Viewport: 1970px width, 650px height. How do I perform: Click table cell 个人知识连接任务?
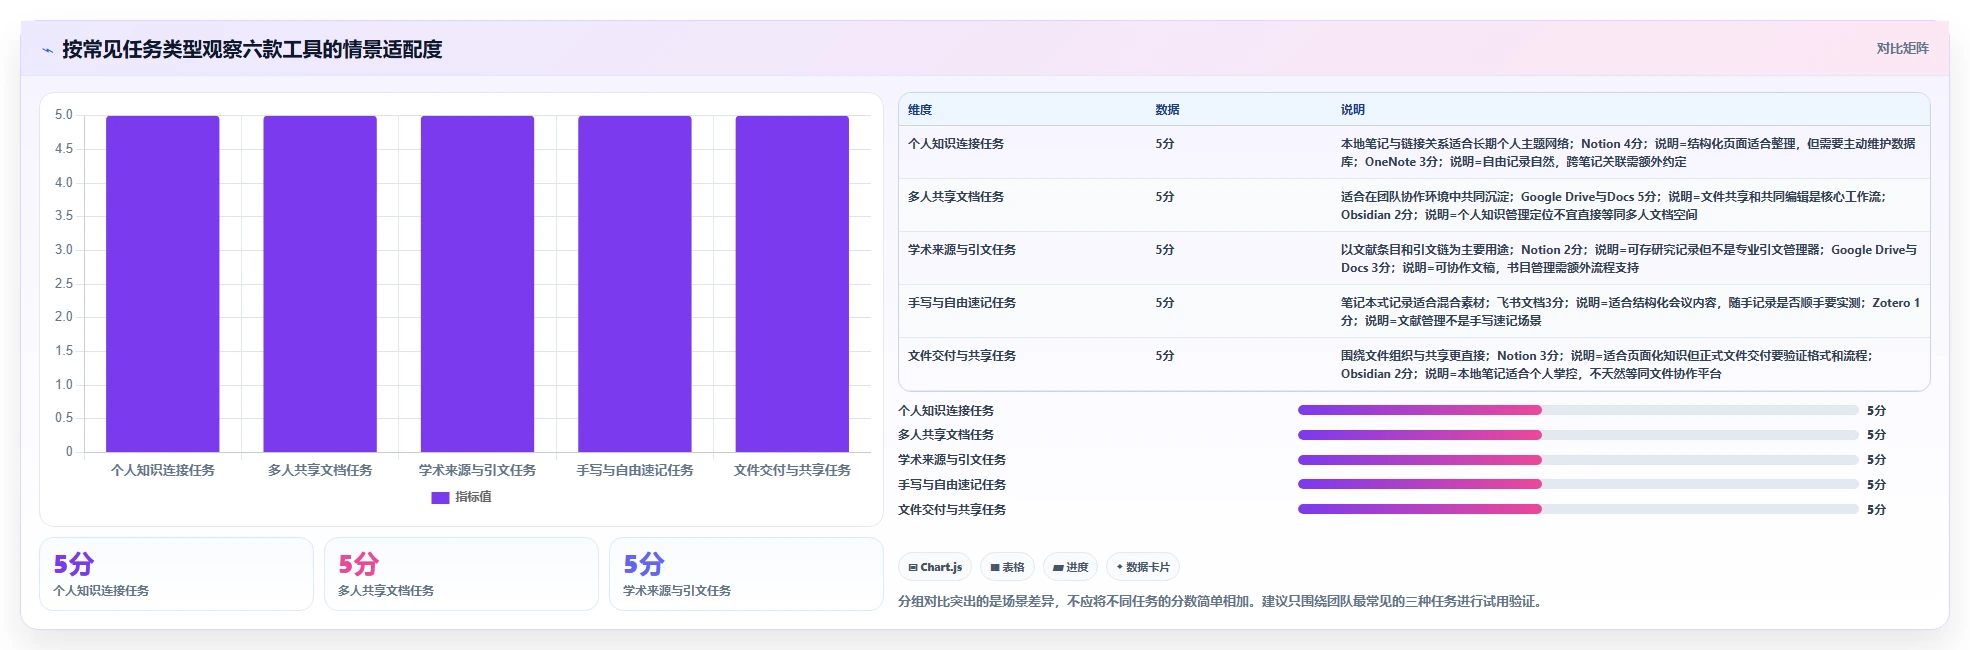point(956,144)
